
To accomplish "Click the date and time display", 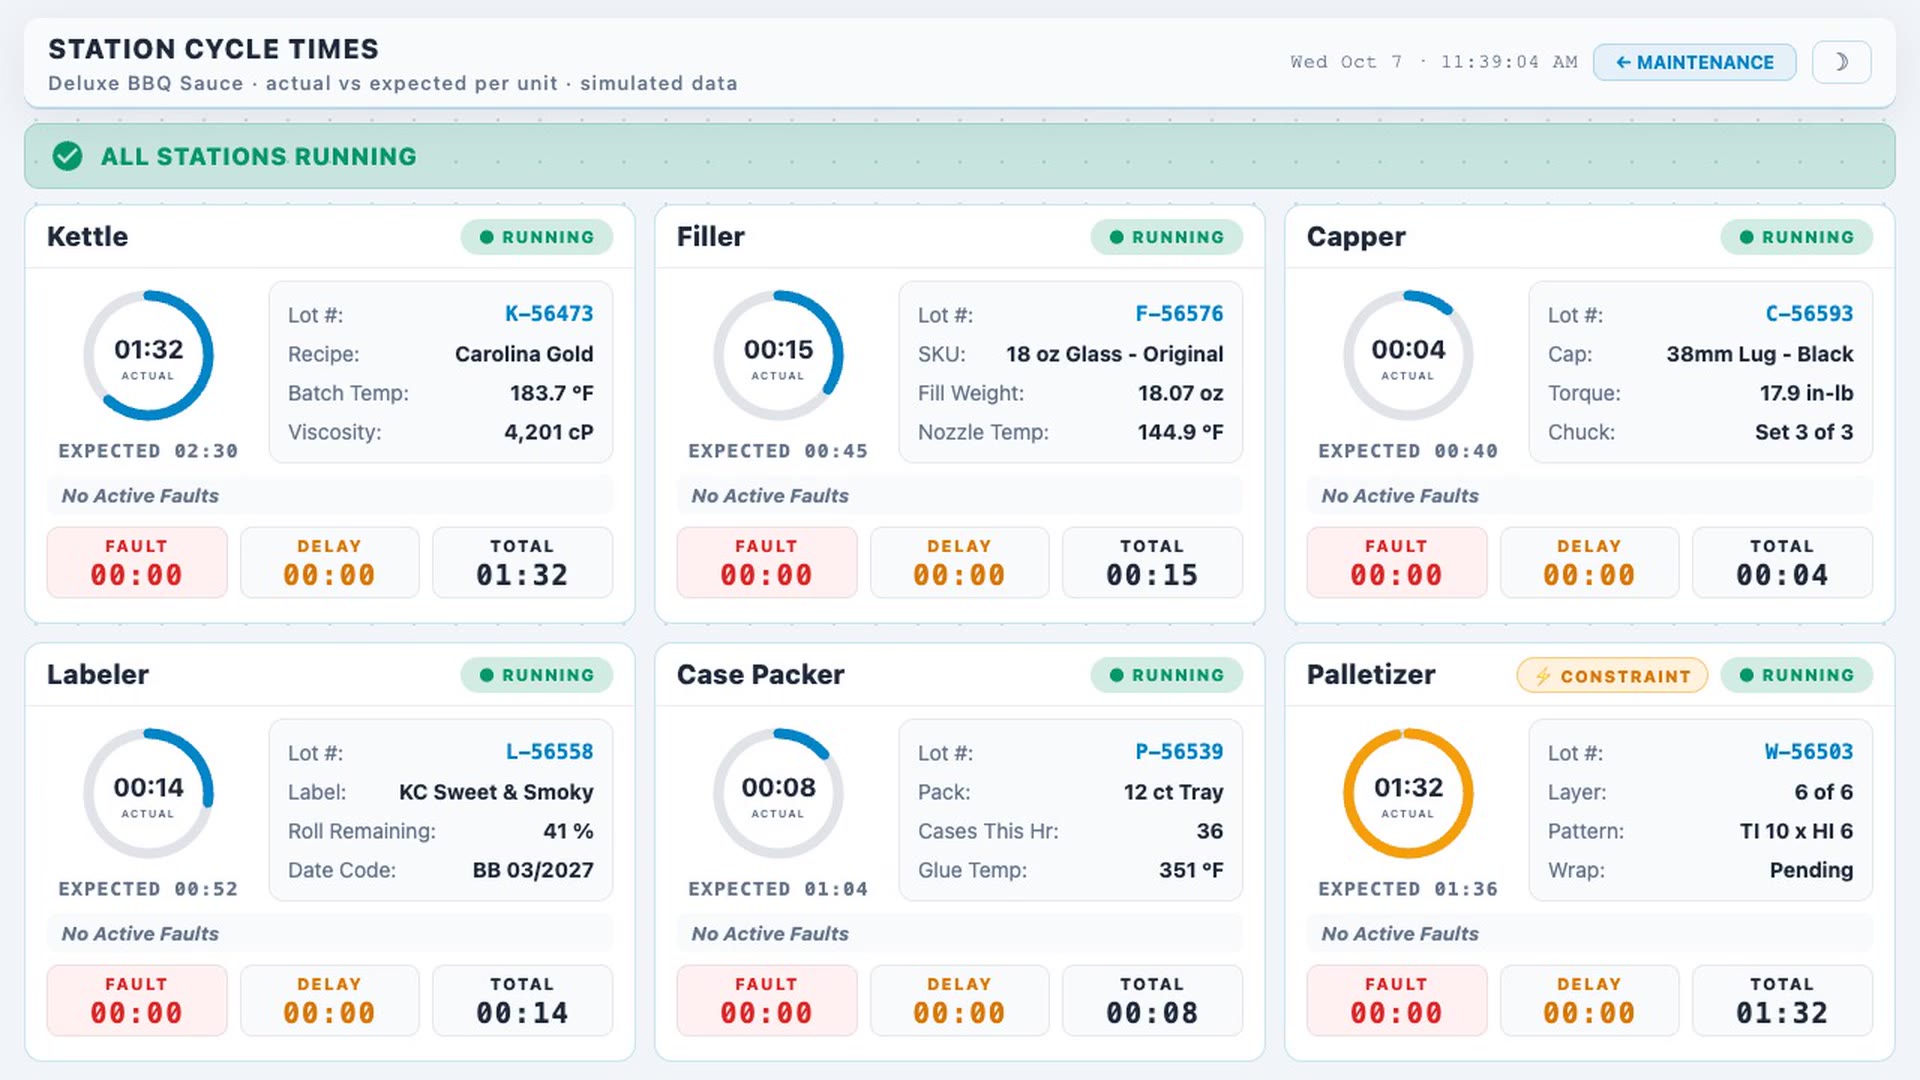I will (1433, 62).
